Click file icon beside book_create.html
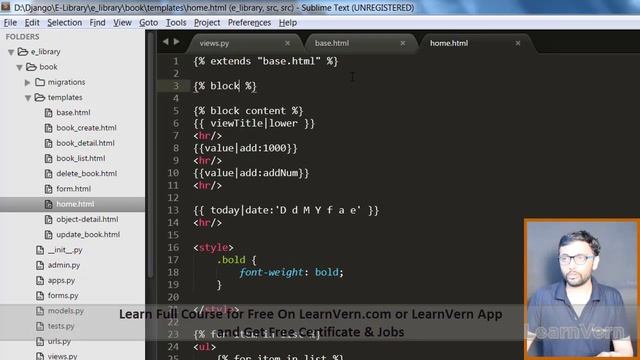This screenshot has width=640, height=360. [x=48, y=128]
